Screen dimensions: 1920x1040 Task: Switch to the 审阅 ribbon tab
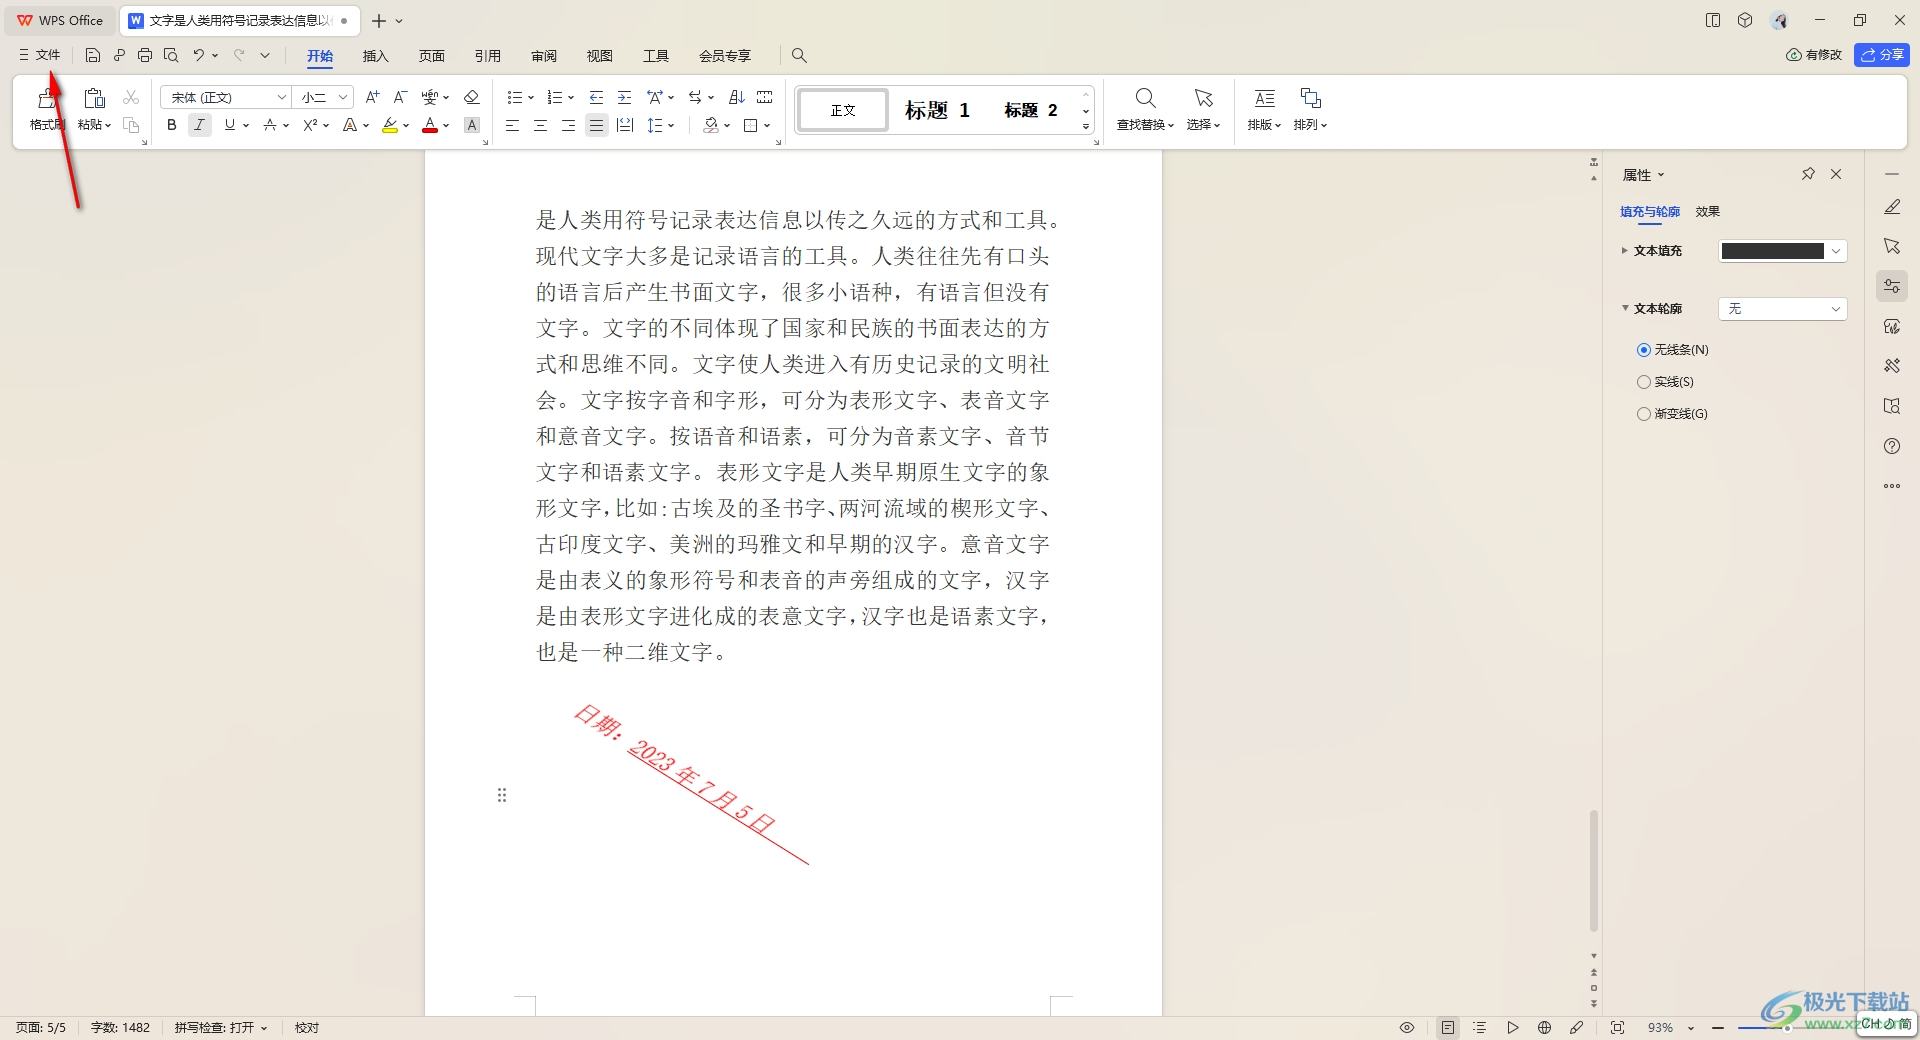pos(543,56)
